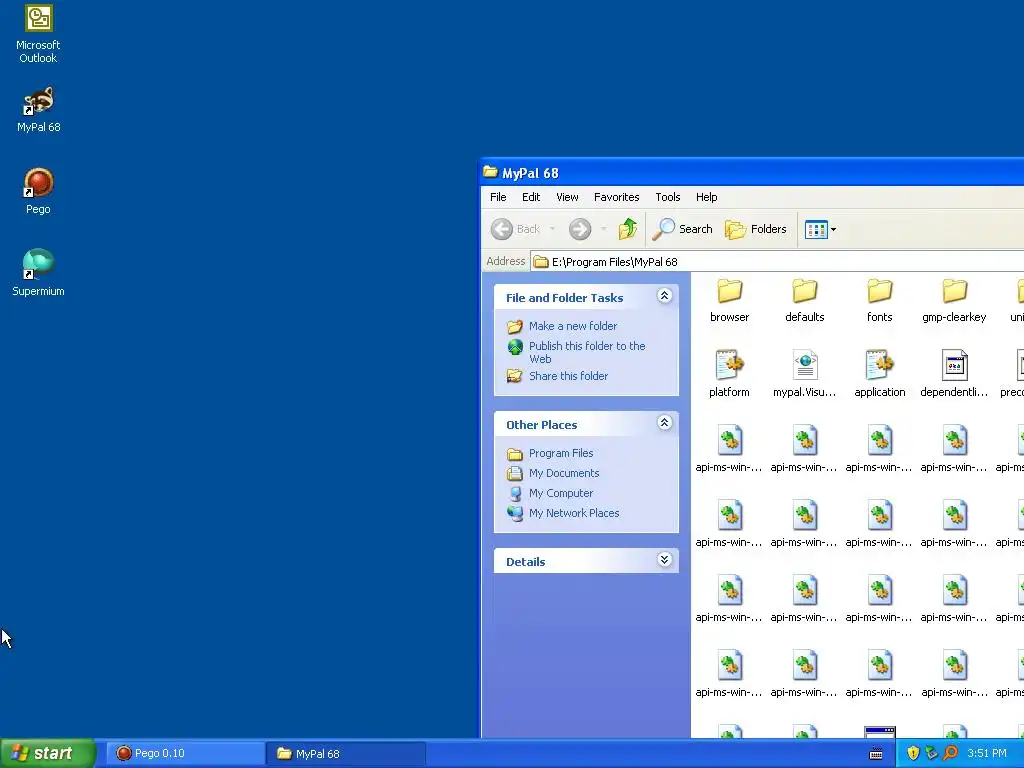Viewport: 1024px width, 768px height.
Task: Click the MyPal 68 title bar folder icon
Action: 490,172
